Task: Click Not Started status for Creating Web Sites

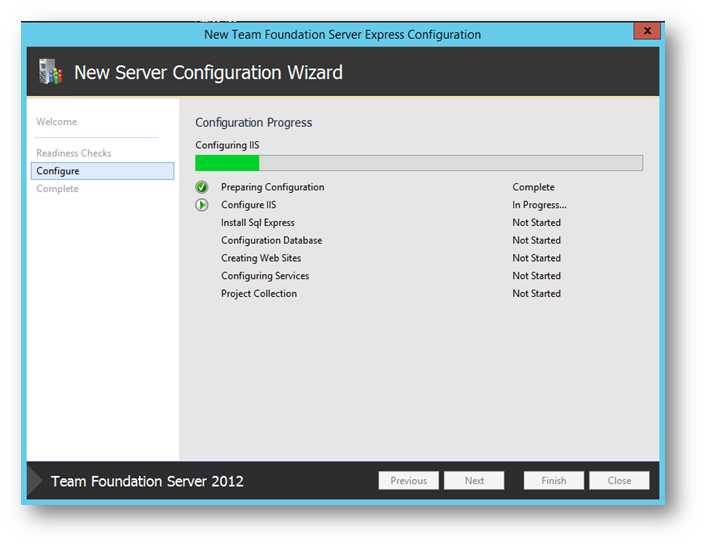Action: tap(537, 258)
